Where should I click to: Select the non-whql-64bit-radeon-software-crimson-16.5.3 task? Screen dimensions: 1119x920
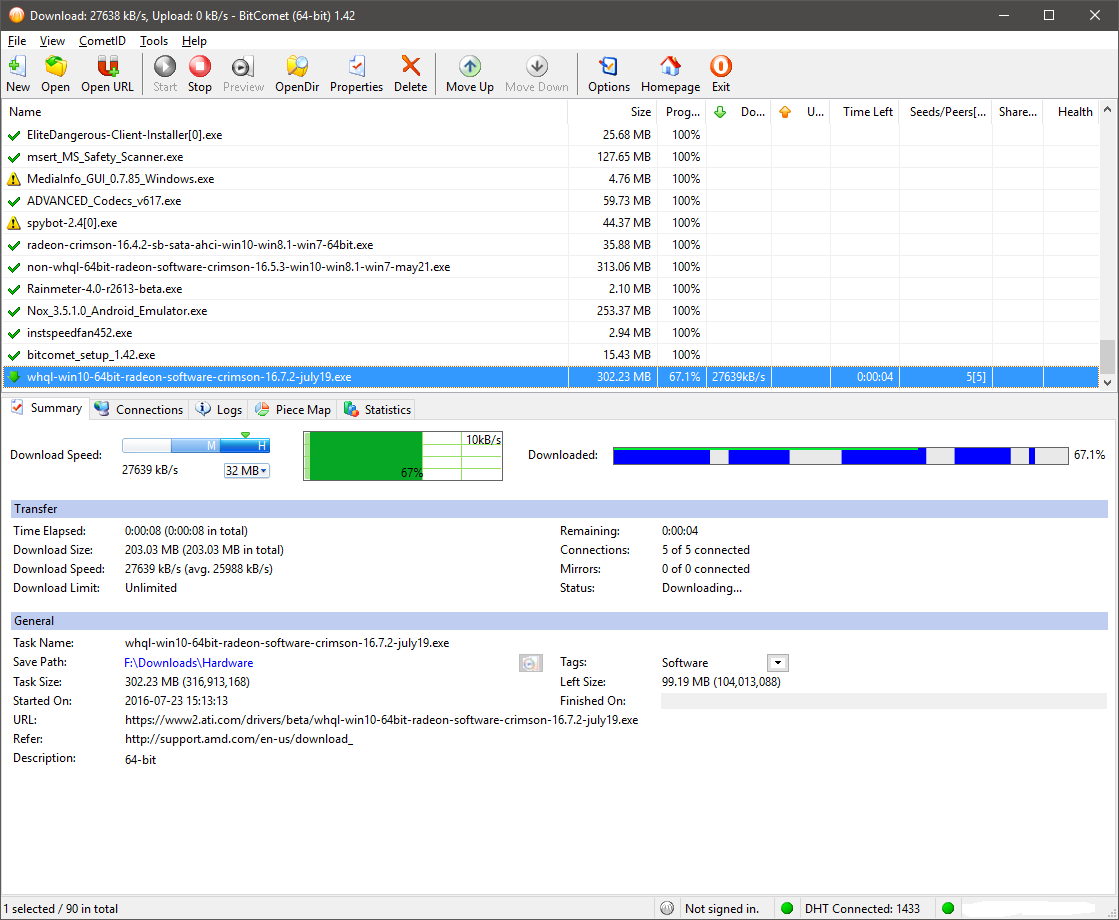pos(551,267)
